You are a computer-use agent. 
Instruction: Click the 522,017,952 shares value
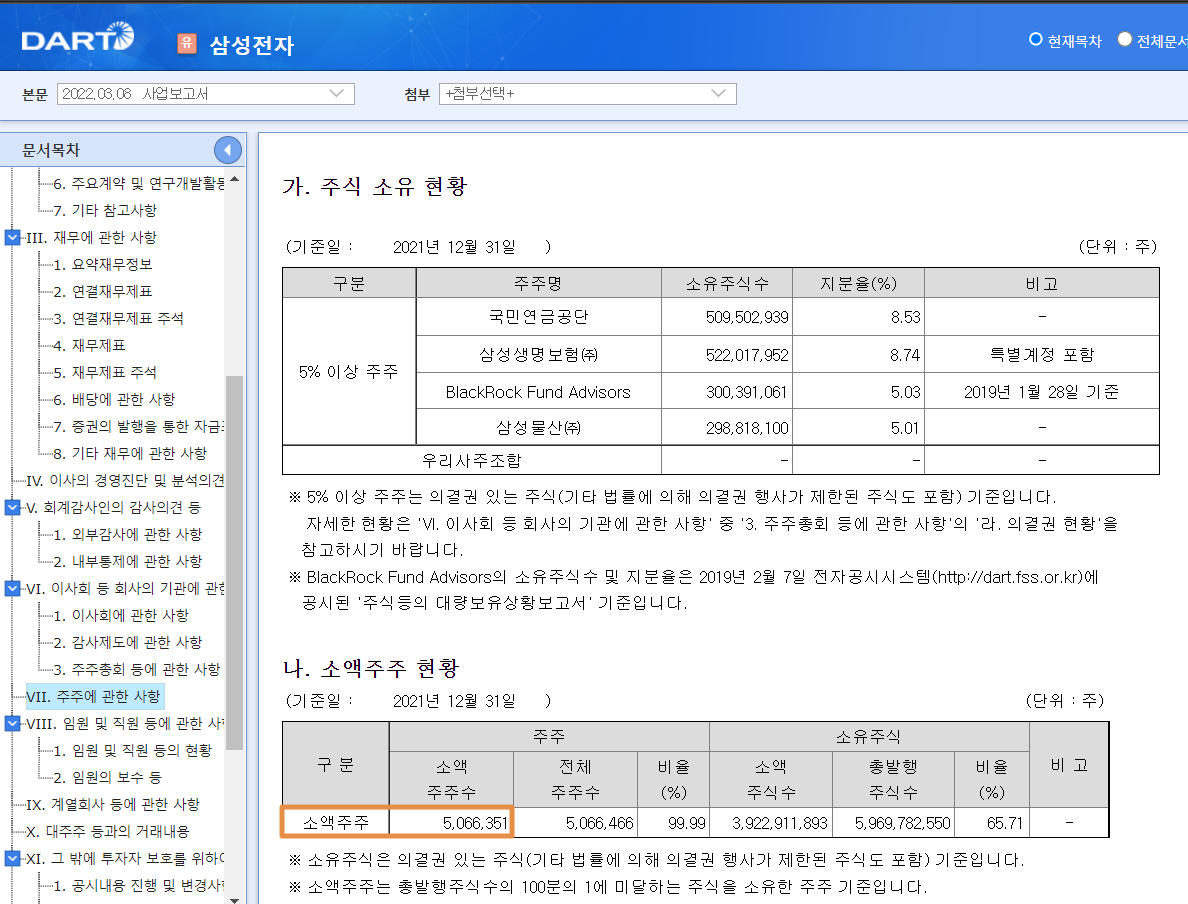tap(747, 355)
